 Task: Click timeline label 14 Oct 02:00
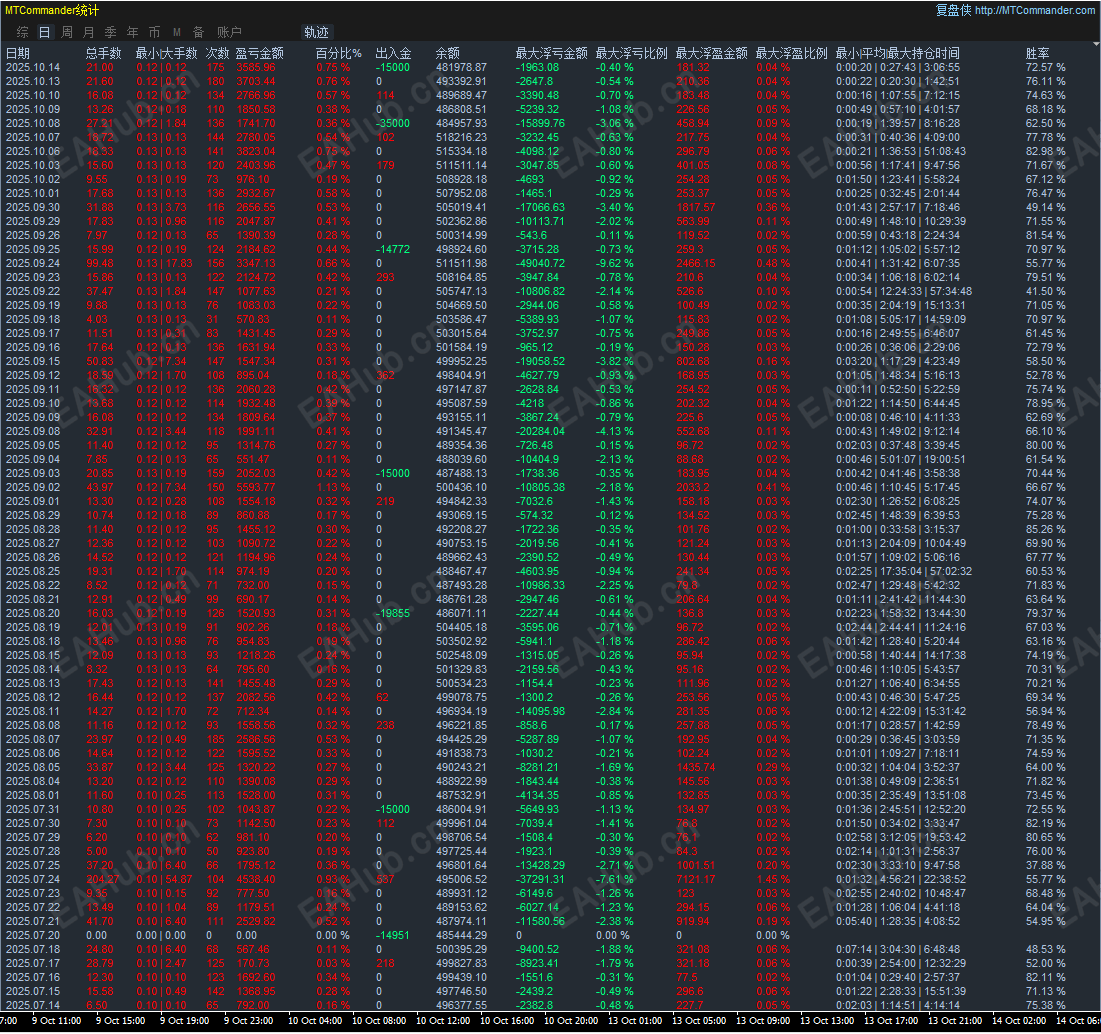pyautogui.click(x=1019, y=1021)
